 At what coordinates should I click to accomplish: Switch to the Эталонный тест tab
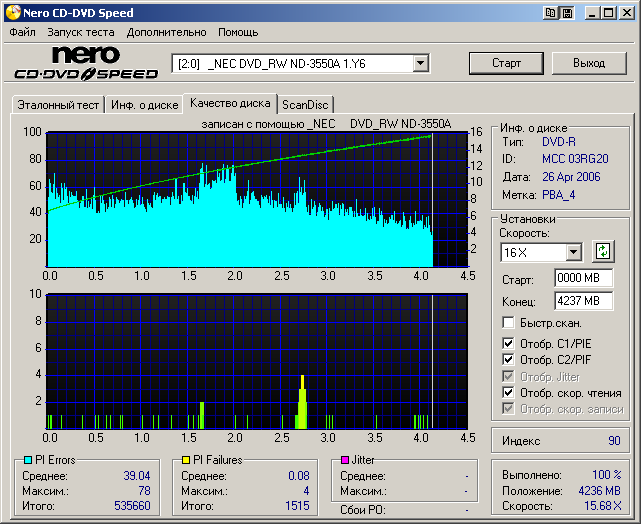click(58, 104)
